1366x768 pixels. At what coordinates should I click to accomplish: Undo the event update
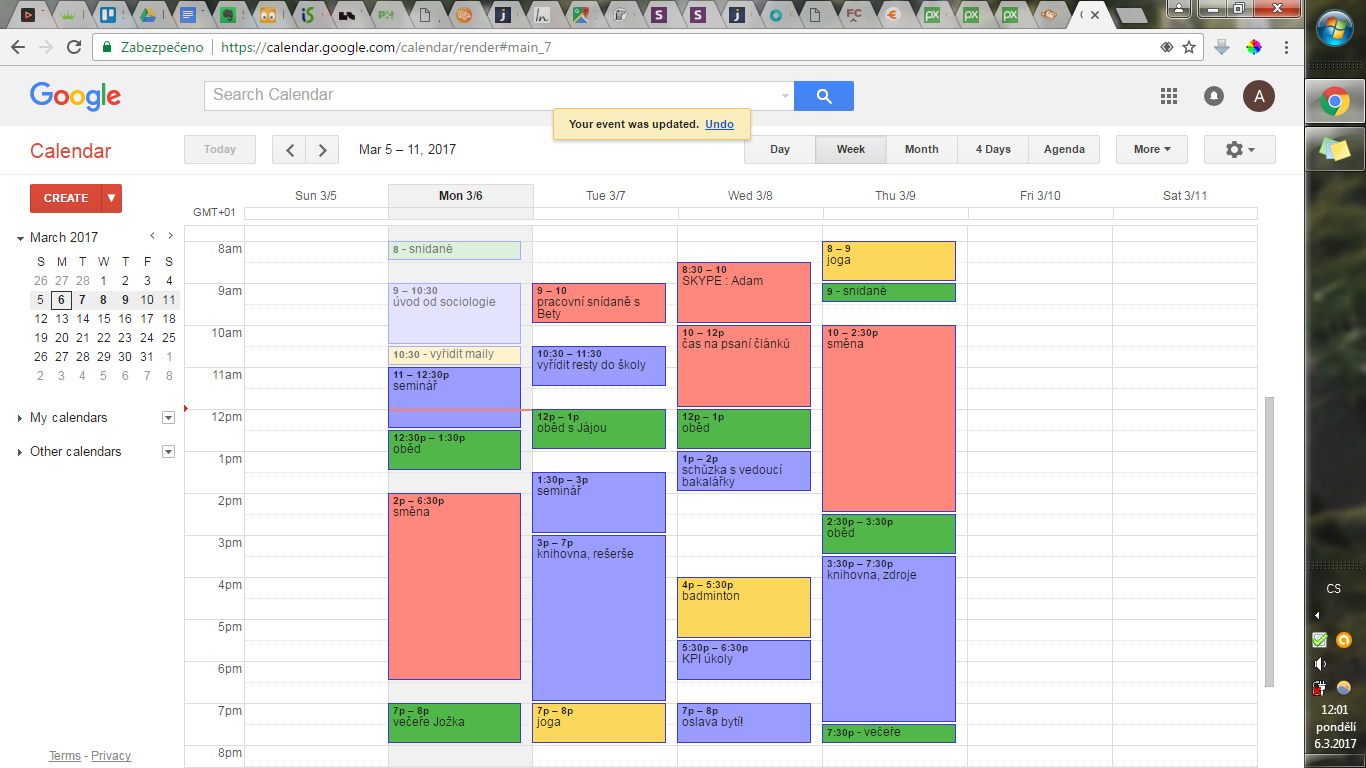[x=719, y=123]
